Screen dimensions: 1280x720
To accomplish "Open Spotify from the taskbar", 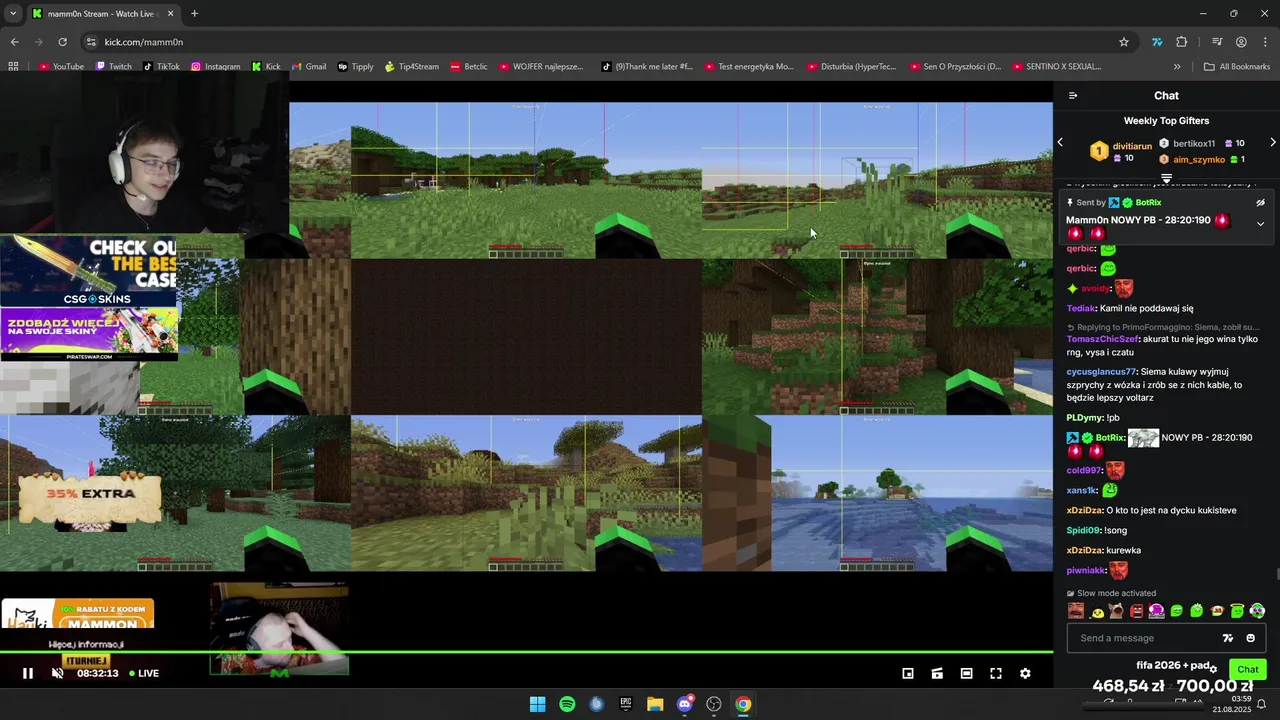I will (567, 704).
